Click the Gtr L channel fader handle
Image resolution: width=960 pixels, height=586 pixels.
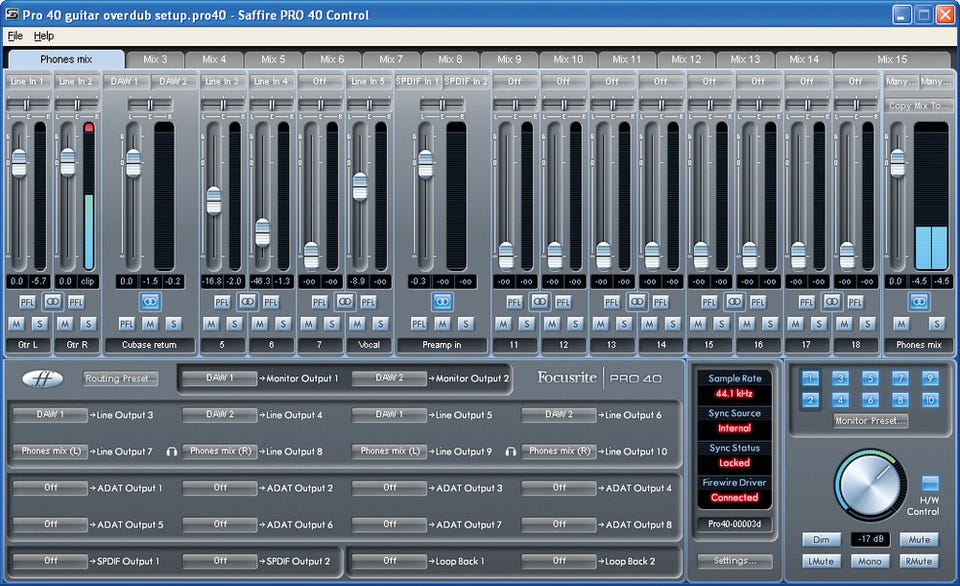tap(19, 163)
